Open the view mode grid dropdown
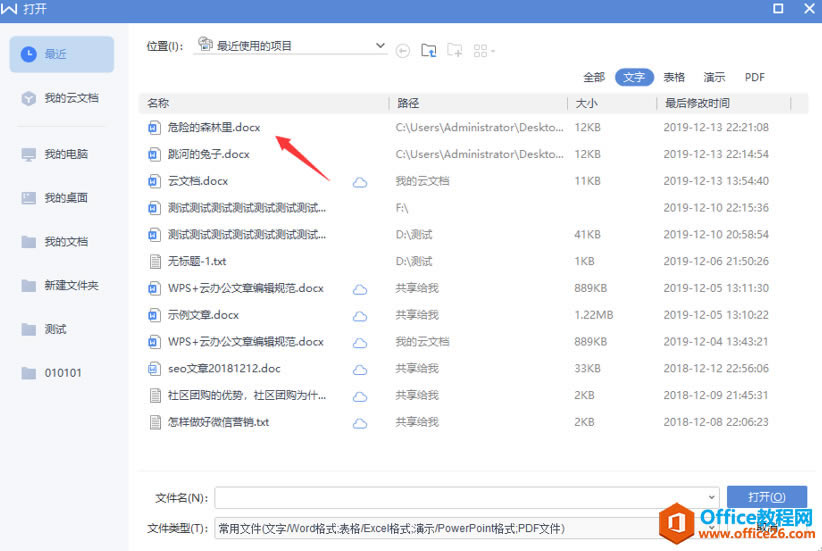Image resolution: width=822 pixels, height=551 pixels. coord(484,51)
